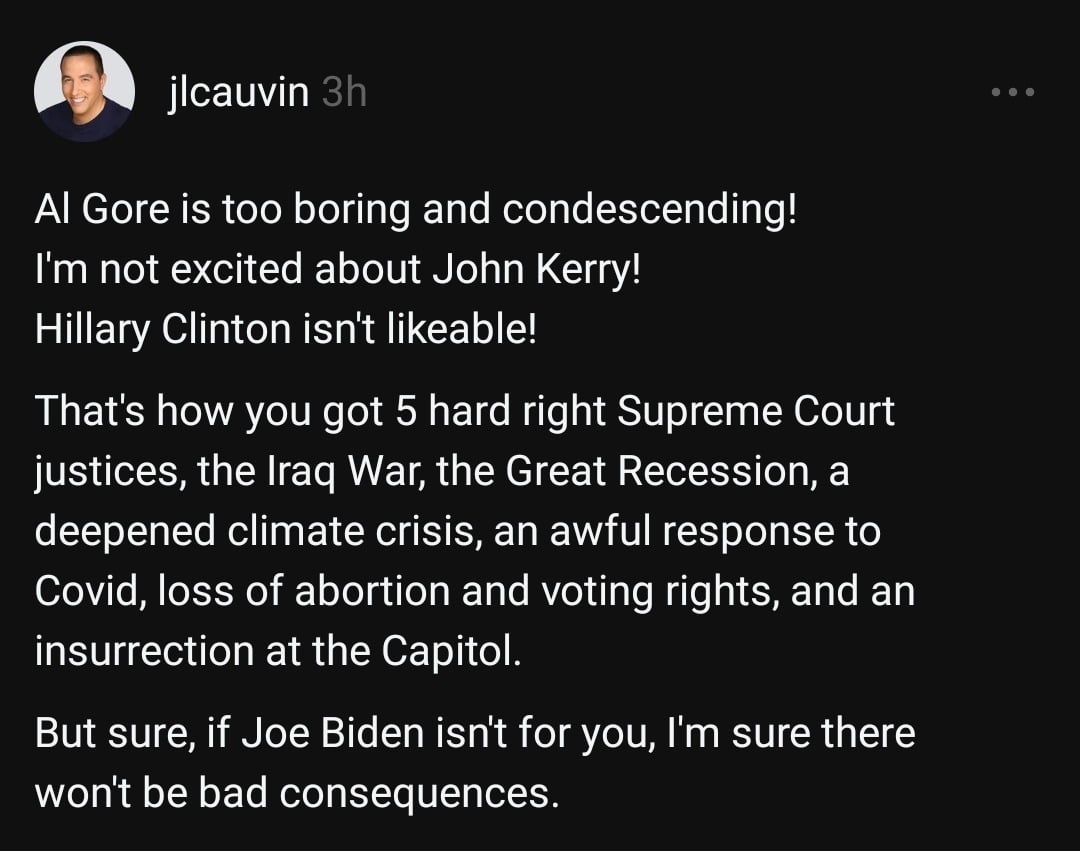
Task: Open the three-dot more options menu
Action: coord(1013,93)
